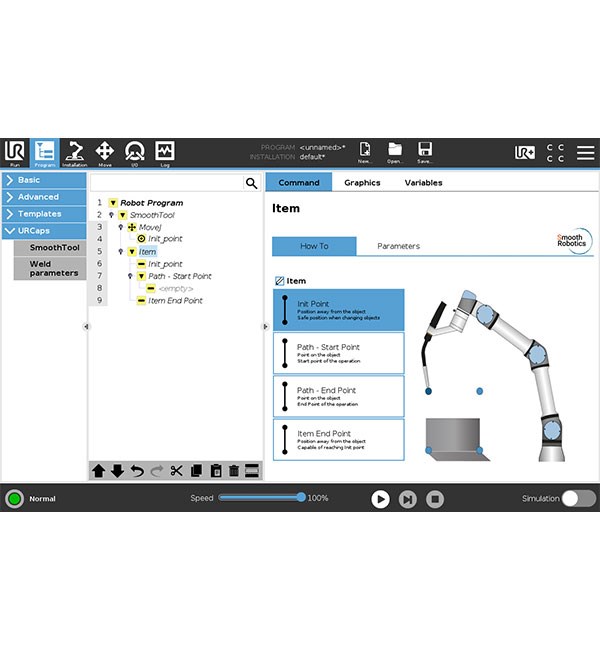Image resolution: width=600 pixels, height=650 pixels.
Task: Expand the Basic section
Action: 44,180
